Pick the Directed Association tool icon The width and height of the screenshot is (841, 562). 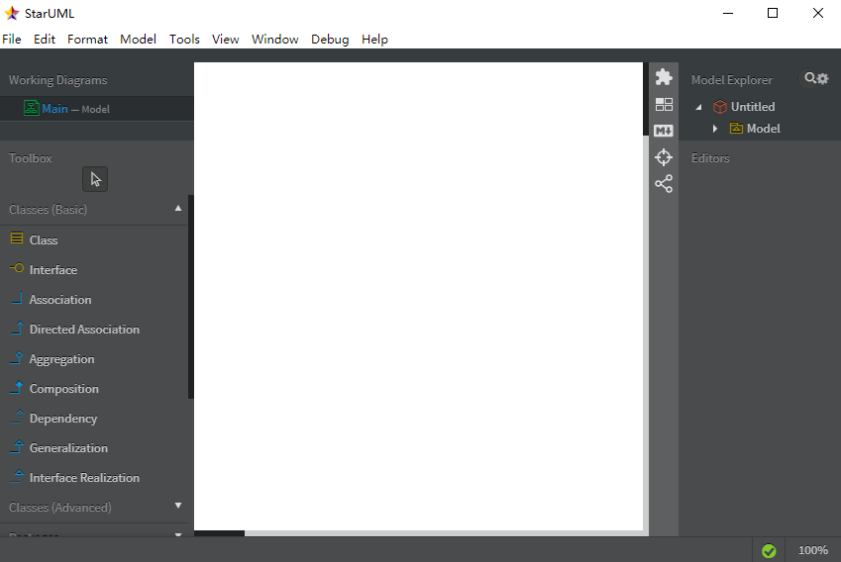(17, 328)
